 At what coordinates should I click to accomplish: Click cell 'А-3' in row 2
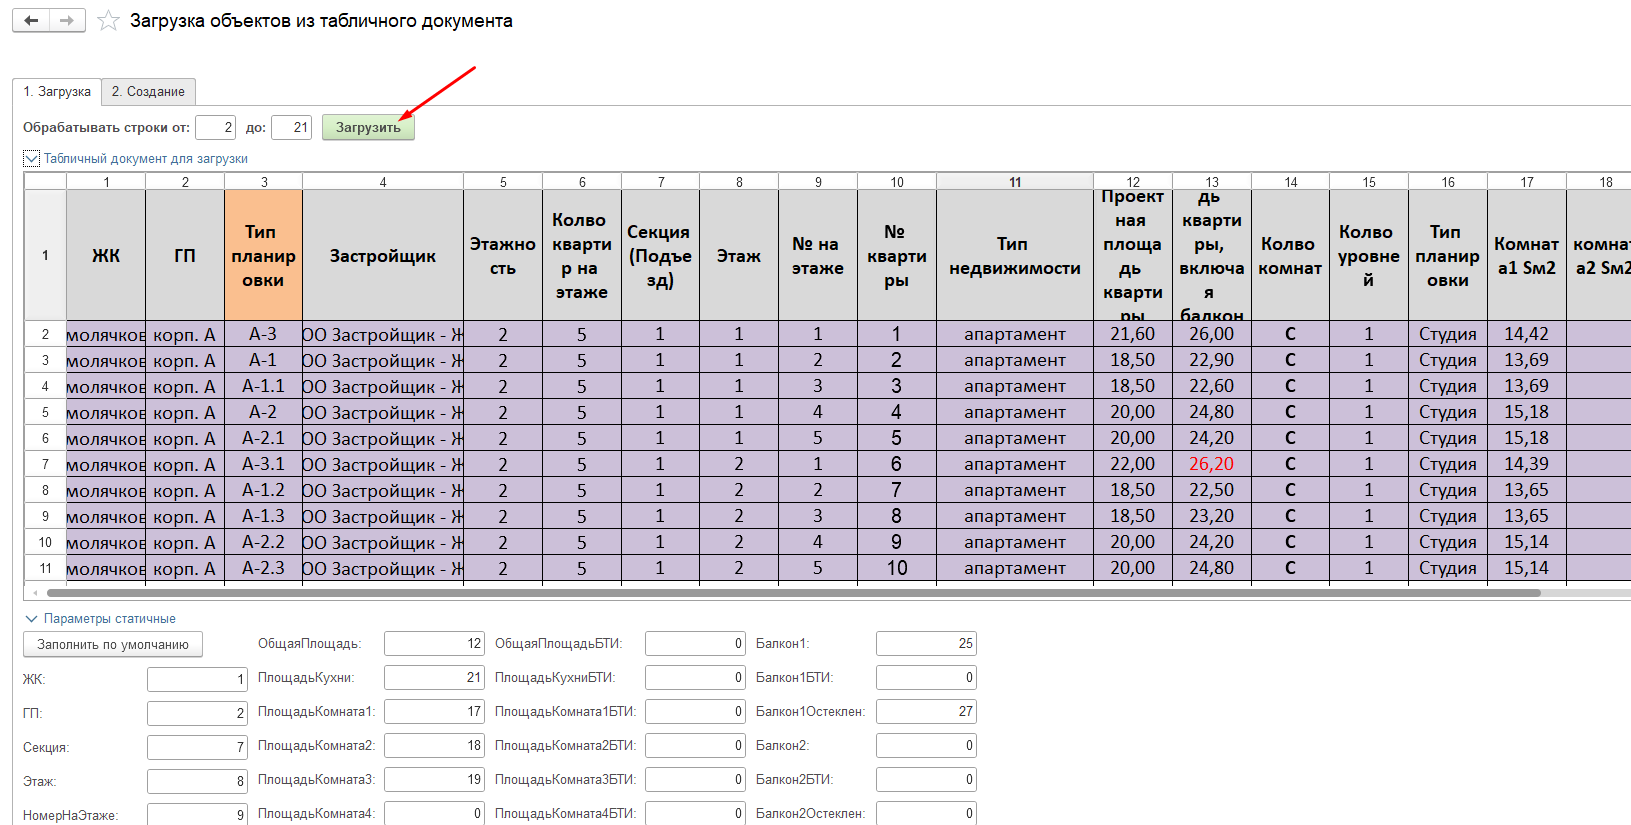(x=264, y=334)
